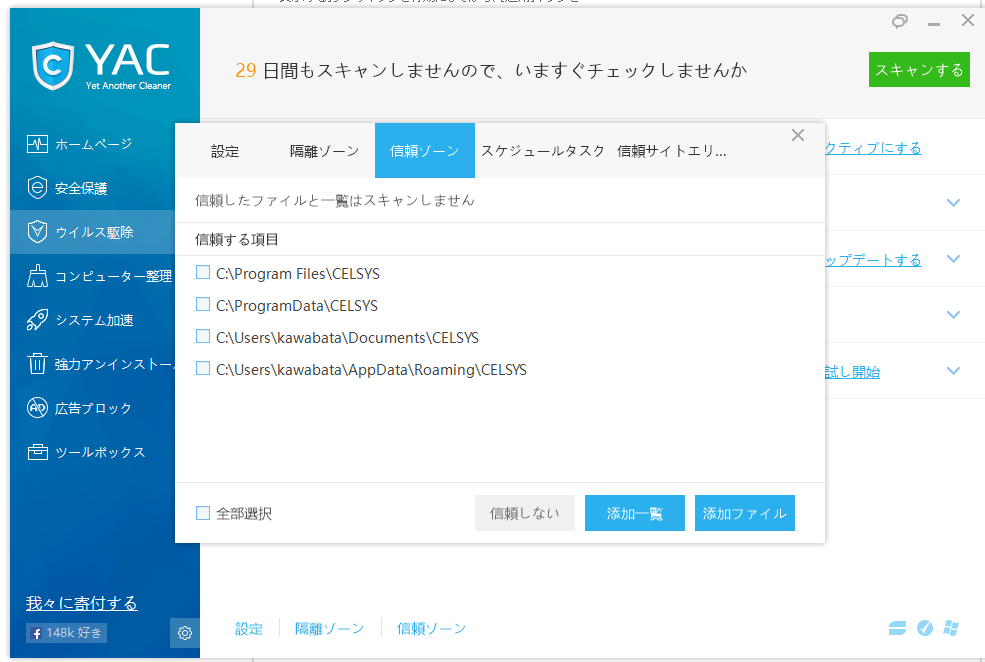
Task: Switch to the 隔離ゾーン tab
Action: point(324,151)
